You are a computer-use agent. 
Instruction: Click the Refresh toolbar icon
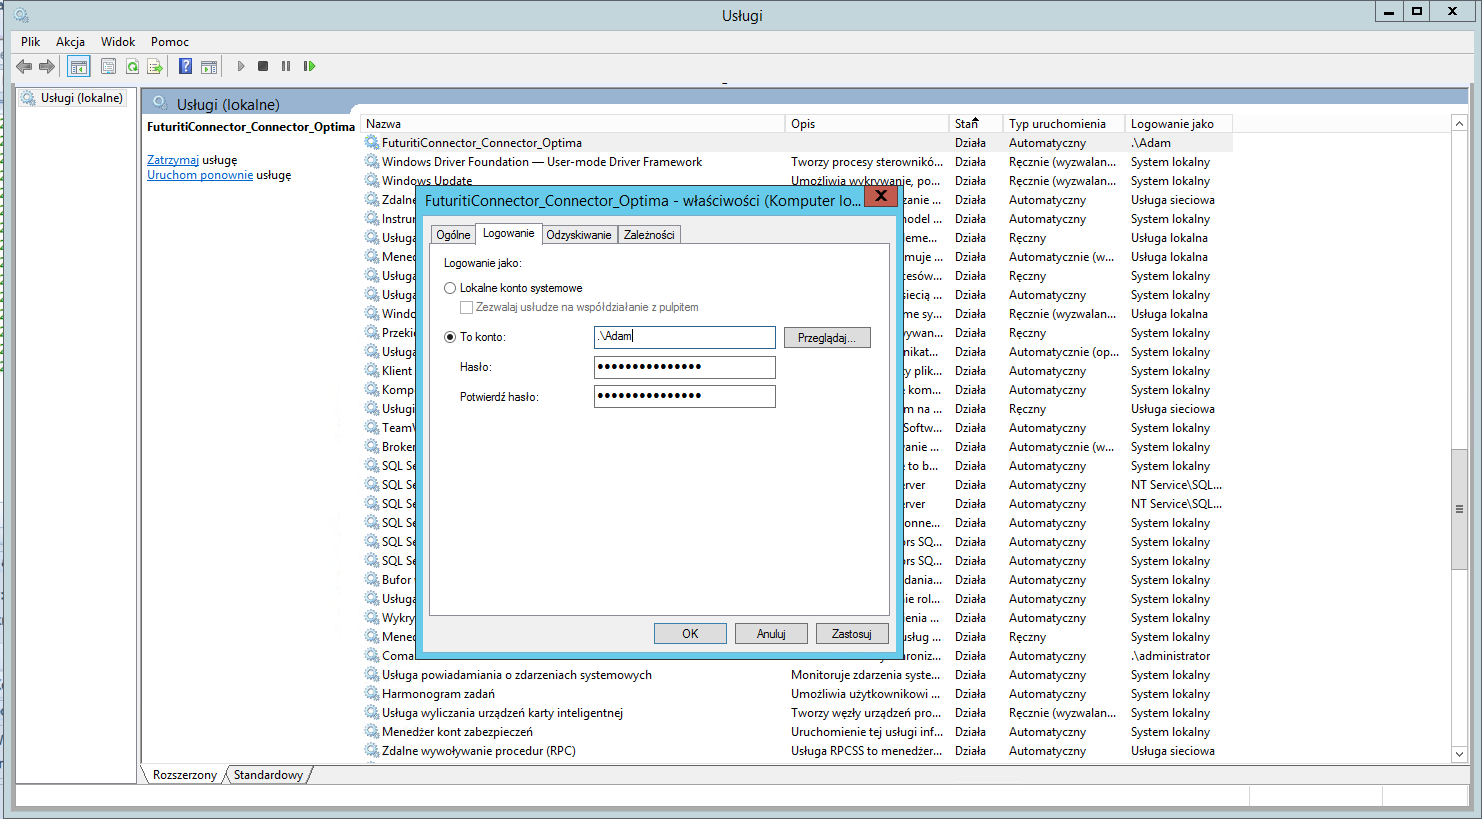pos(132,67)
